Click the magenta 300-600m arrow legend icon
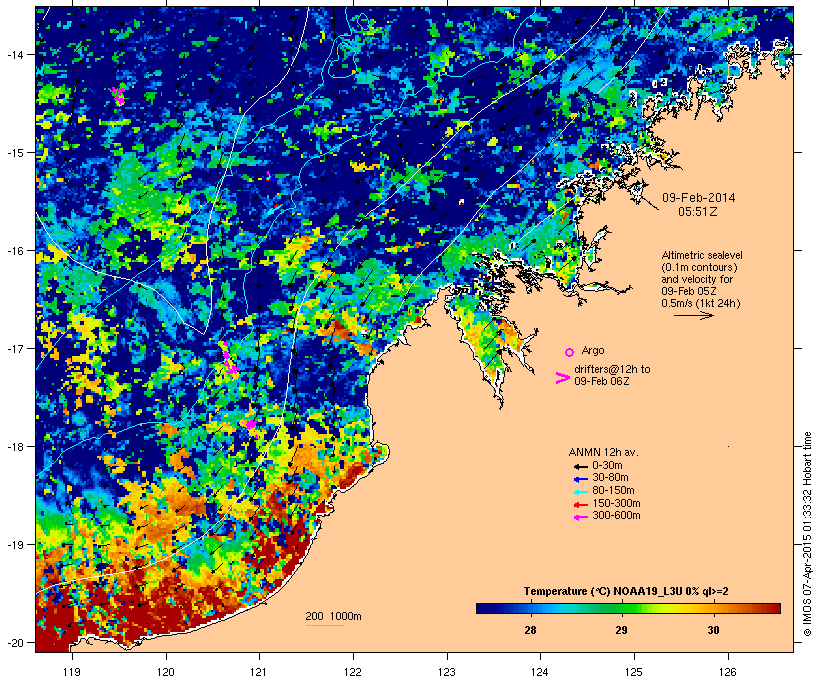Viewport: 820px width, 680px height. 580,517
